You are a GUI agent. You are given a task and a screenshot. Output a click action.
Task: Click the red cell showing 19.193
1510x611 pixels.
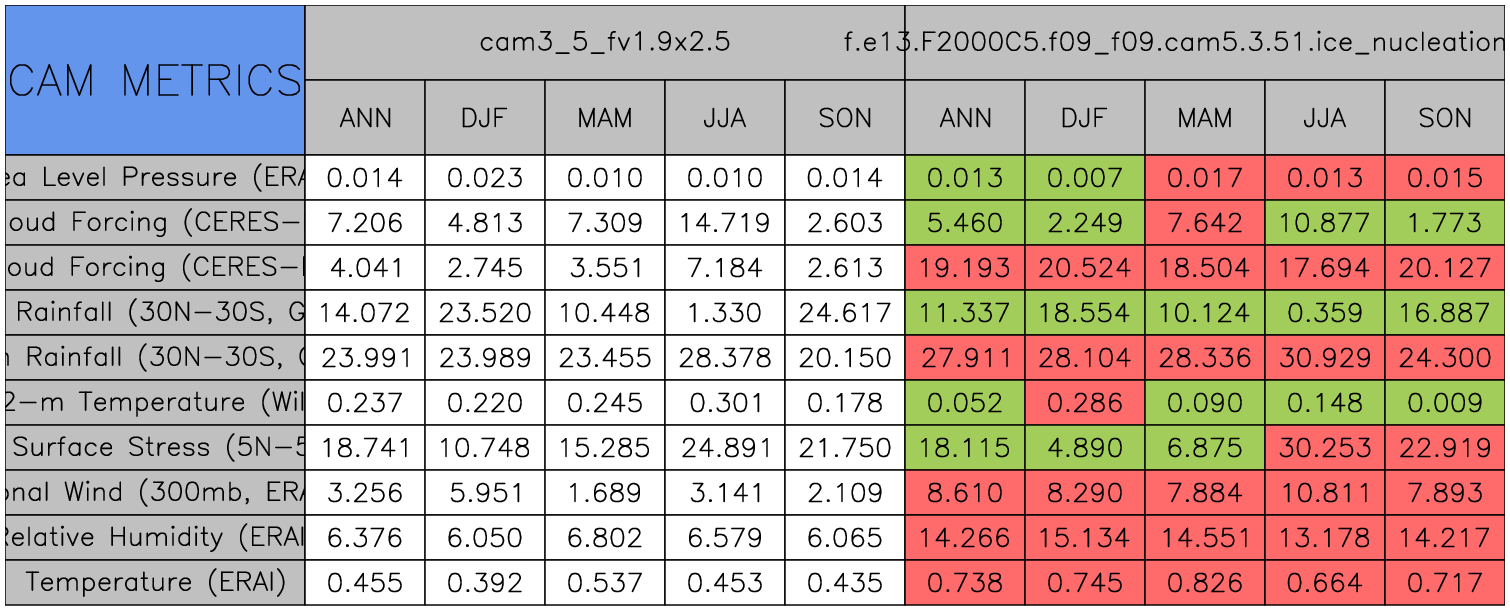coord(965,268)
